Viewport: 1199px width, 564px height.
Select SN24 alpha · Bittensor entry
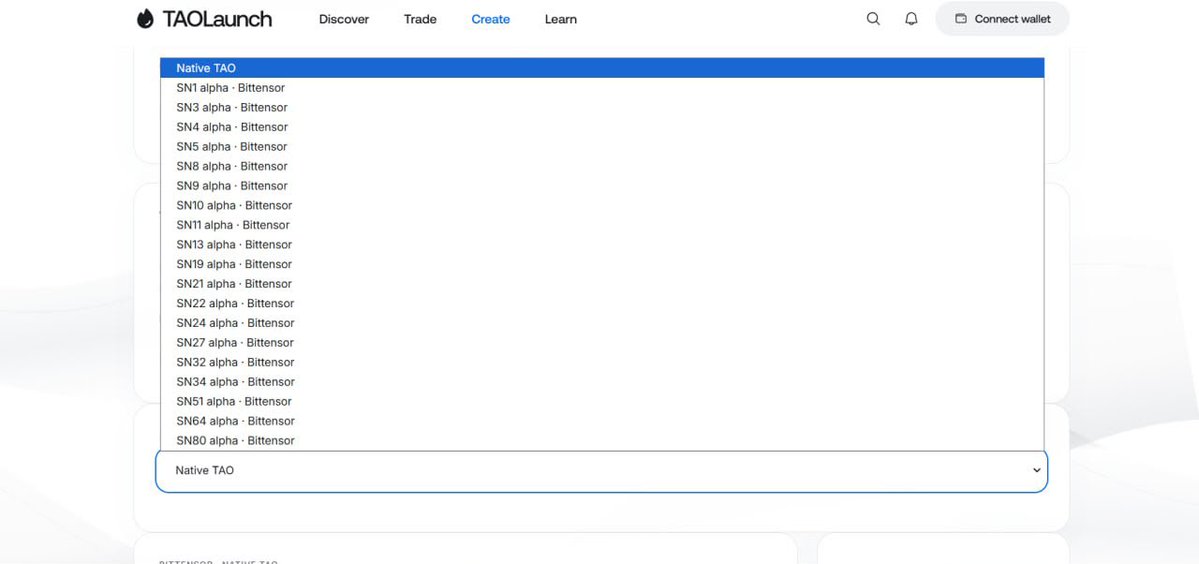point(603,323)
